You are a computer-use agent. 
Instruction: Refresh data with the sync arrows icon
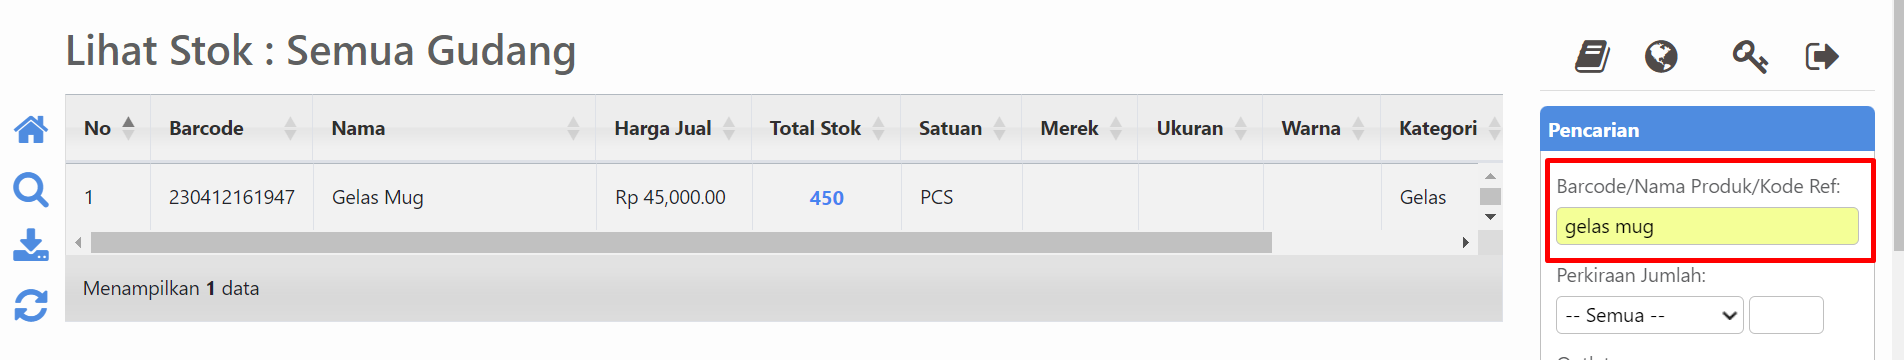point(31,305)
